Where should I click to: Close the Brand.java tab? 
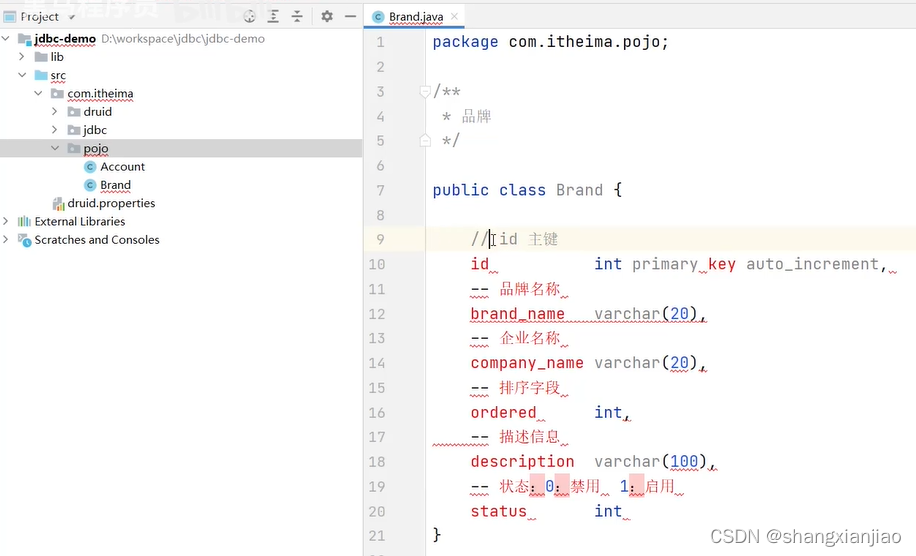coord(454,16)
